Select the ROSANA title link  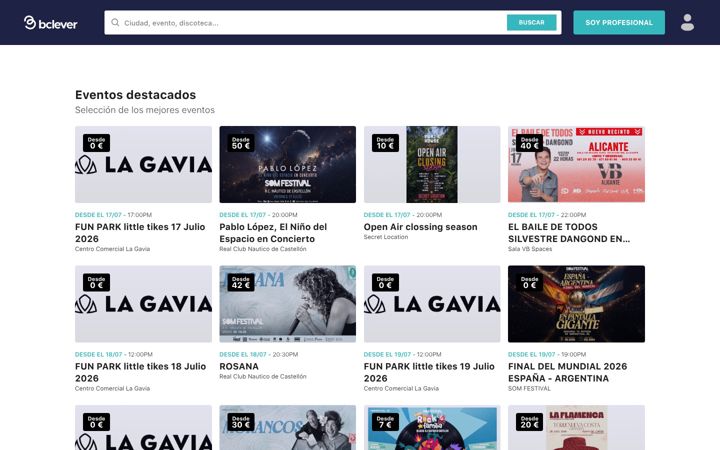239,366
